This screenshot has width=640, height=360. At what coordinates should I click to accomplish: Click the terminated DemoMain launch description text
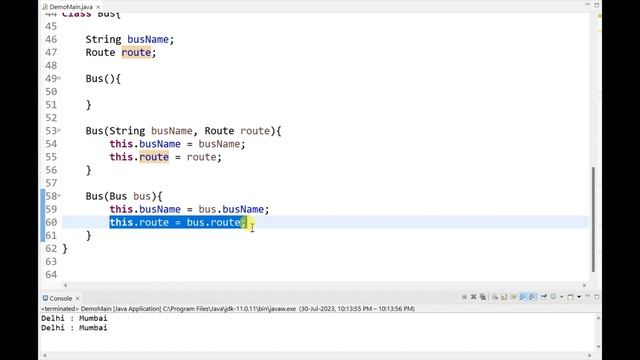tap(228, 309)
